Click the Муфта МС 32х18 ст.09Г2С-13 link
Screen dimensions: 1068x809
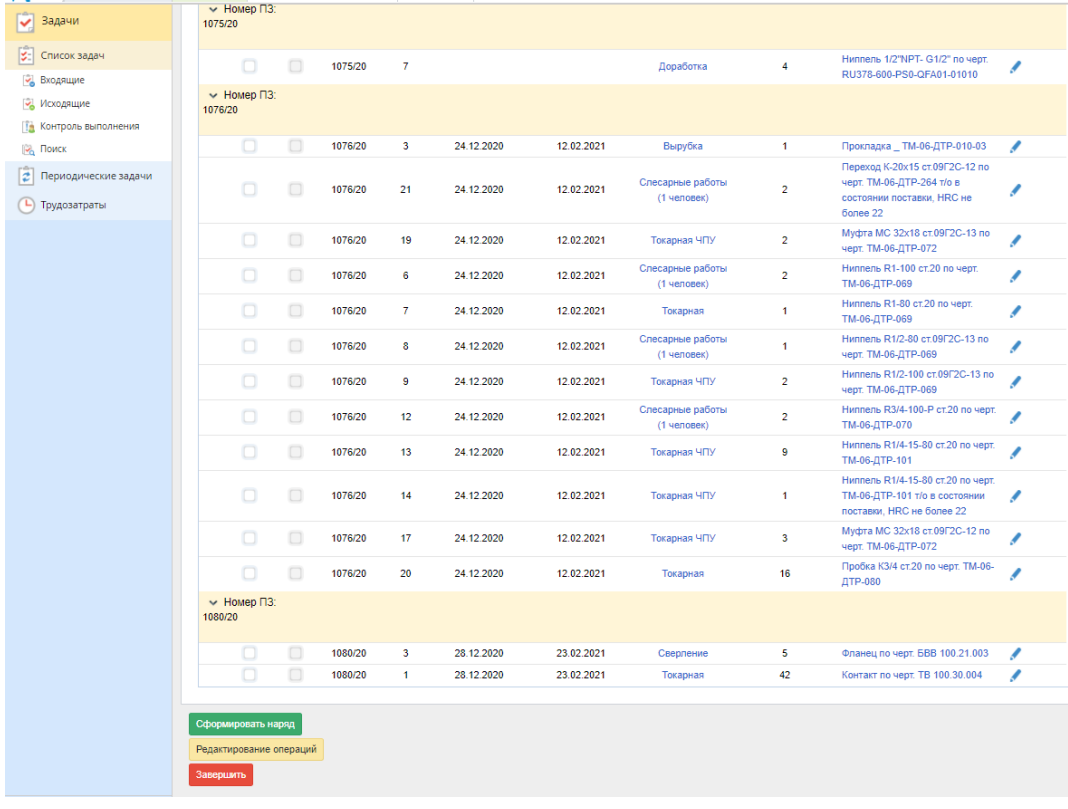pos(915,240)
